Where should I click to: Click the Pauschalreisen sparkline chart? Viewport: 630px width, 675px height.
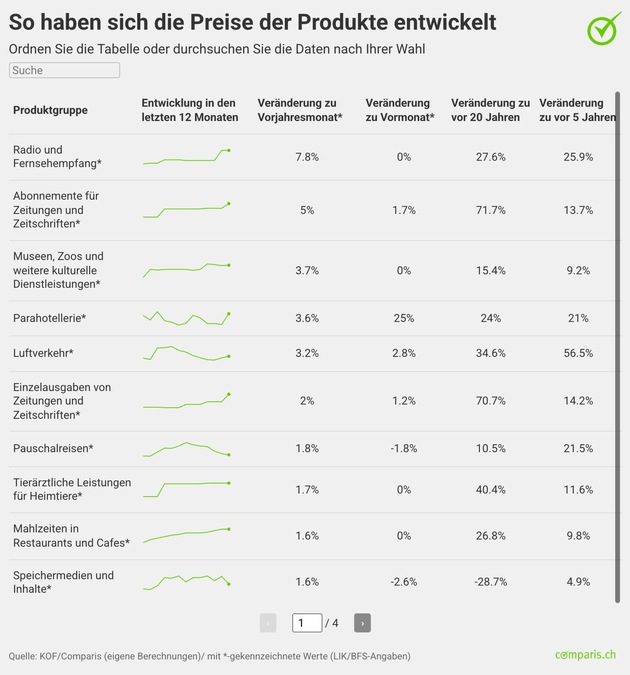(187, 449)
